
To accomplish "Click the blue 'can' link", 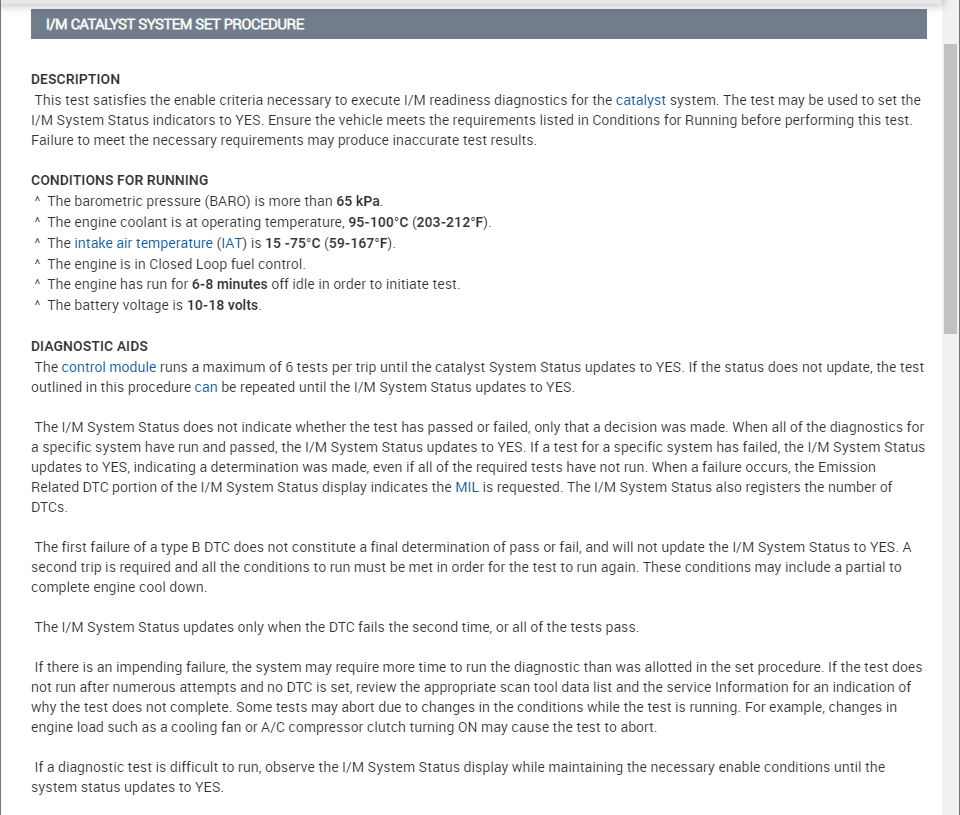I will [x=206, y=388].
